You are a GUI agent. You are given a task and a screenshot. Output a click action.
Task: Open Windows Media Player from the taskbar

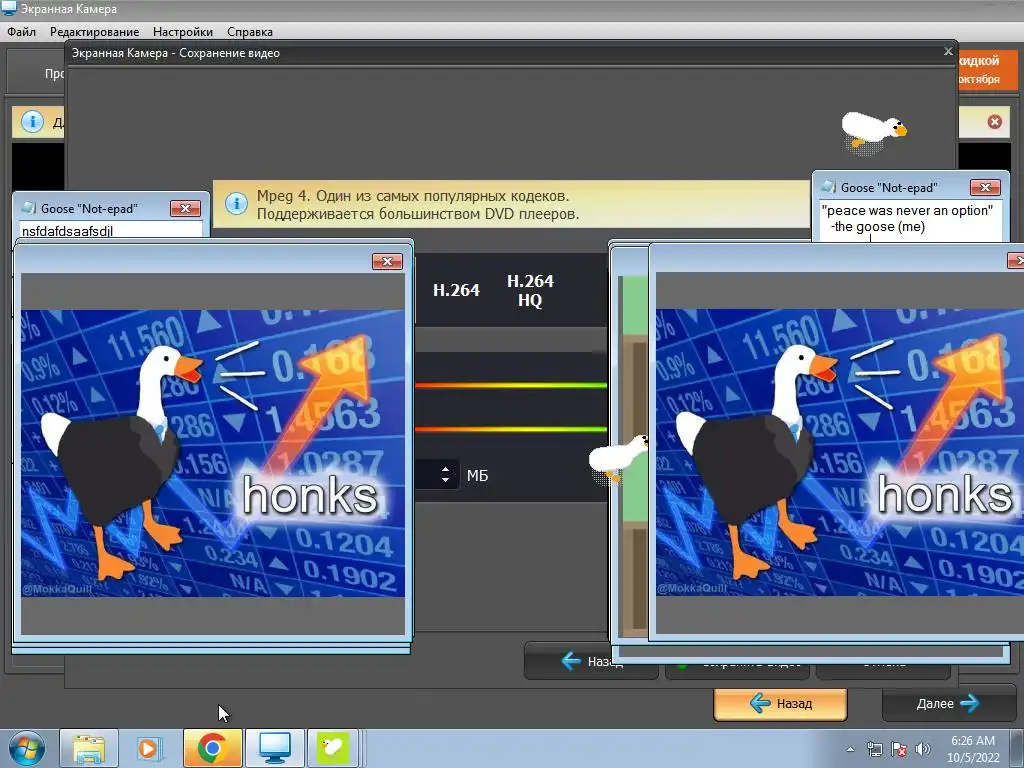148,748
